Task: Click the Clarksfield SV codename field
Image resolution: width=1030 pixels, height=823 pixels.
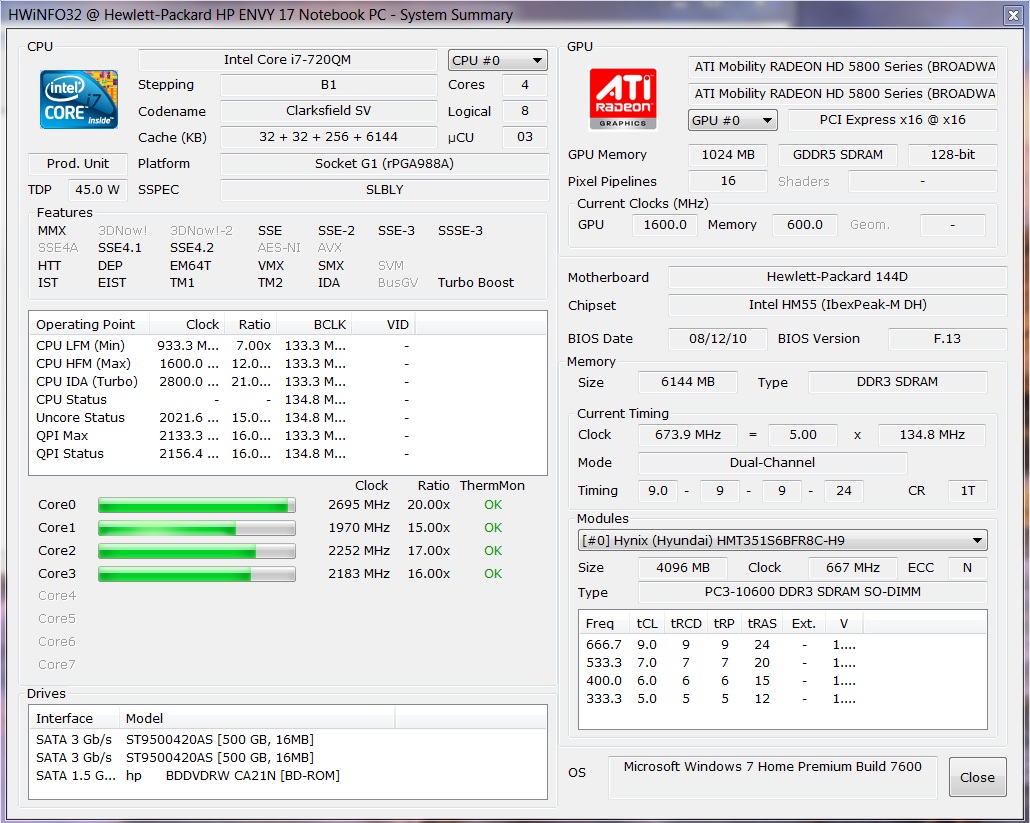Action: pyautogui.click(x=328, y=111)
